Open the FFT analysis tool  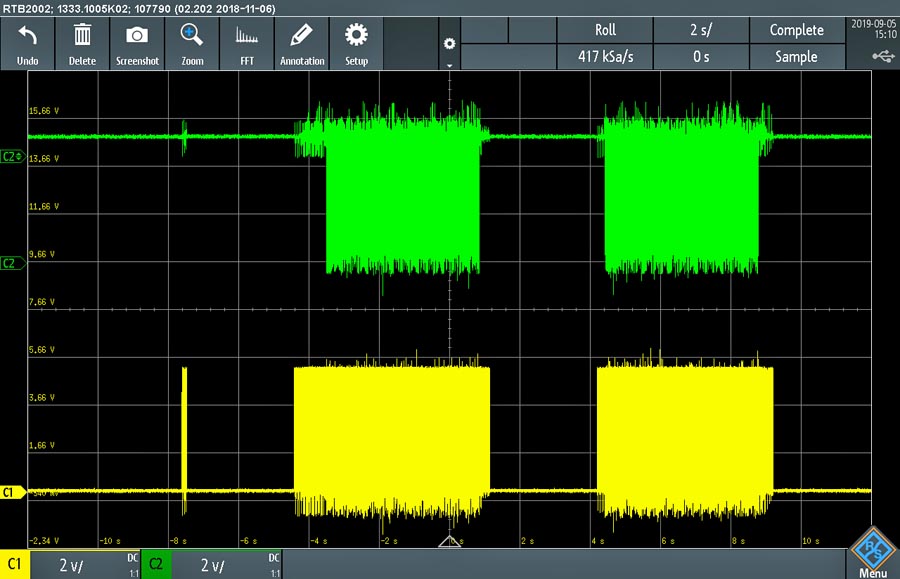(x=247, y=44)
